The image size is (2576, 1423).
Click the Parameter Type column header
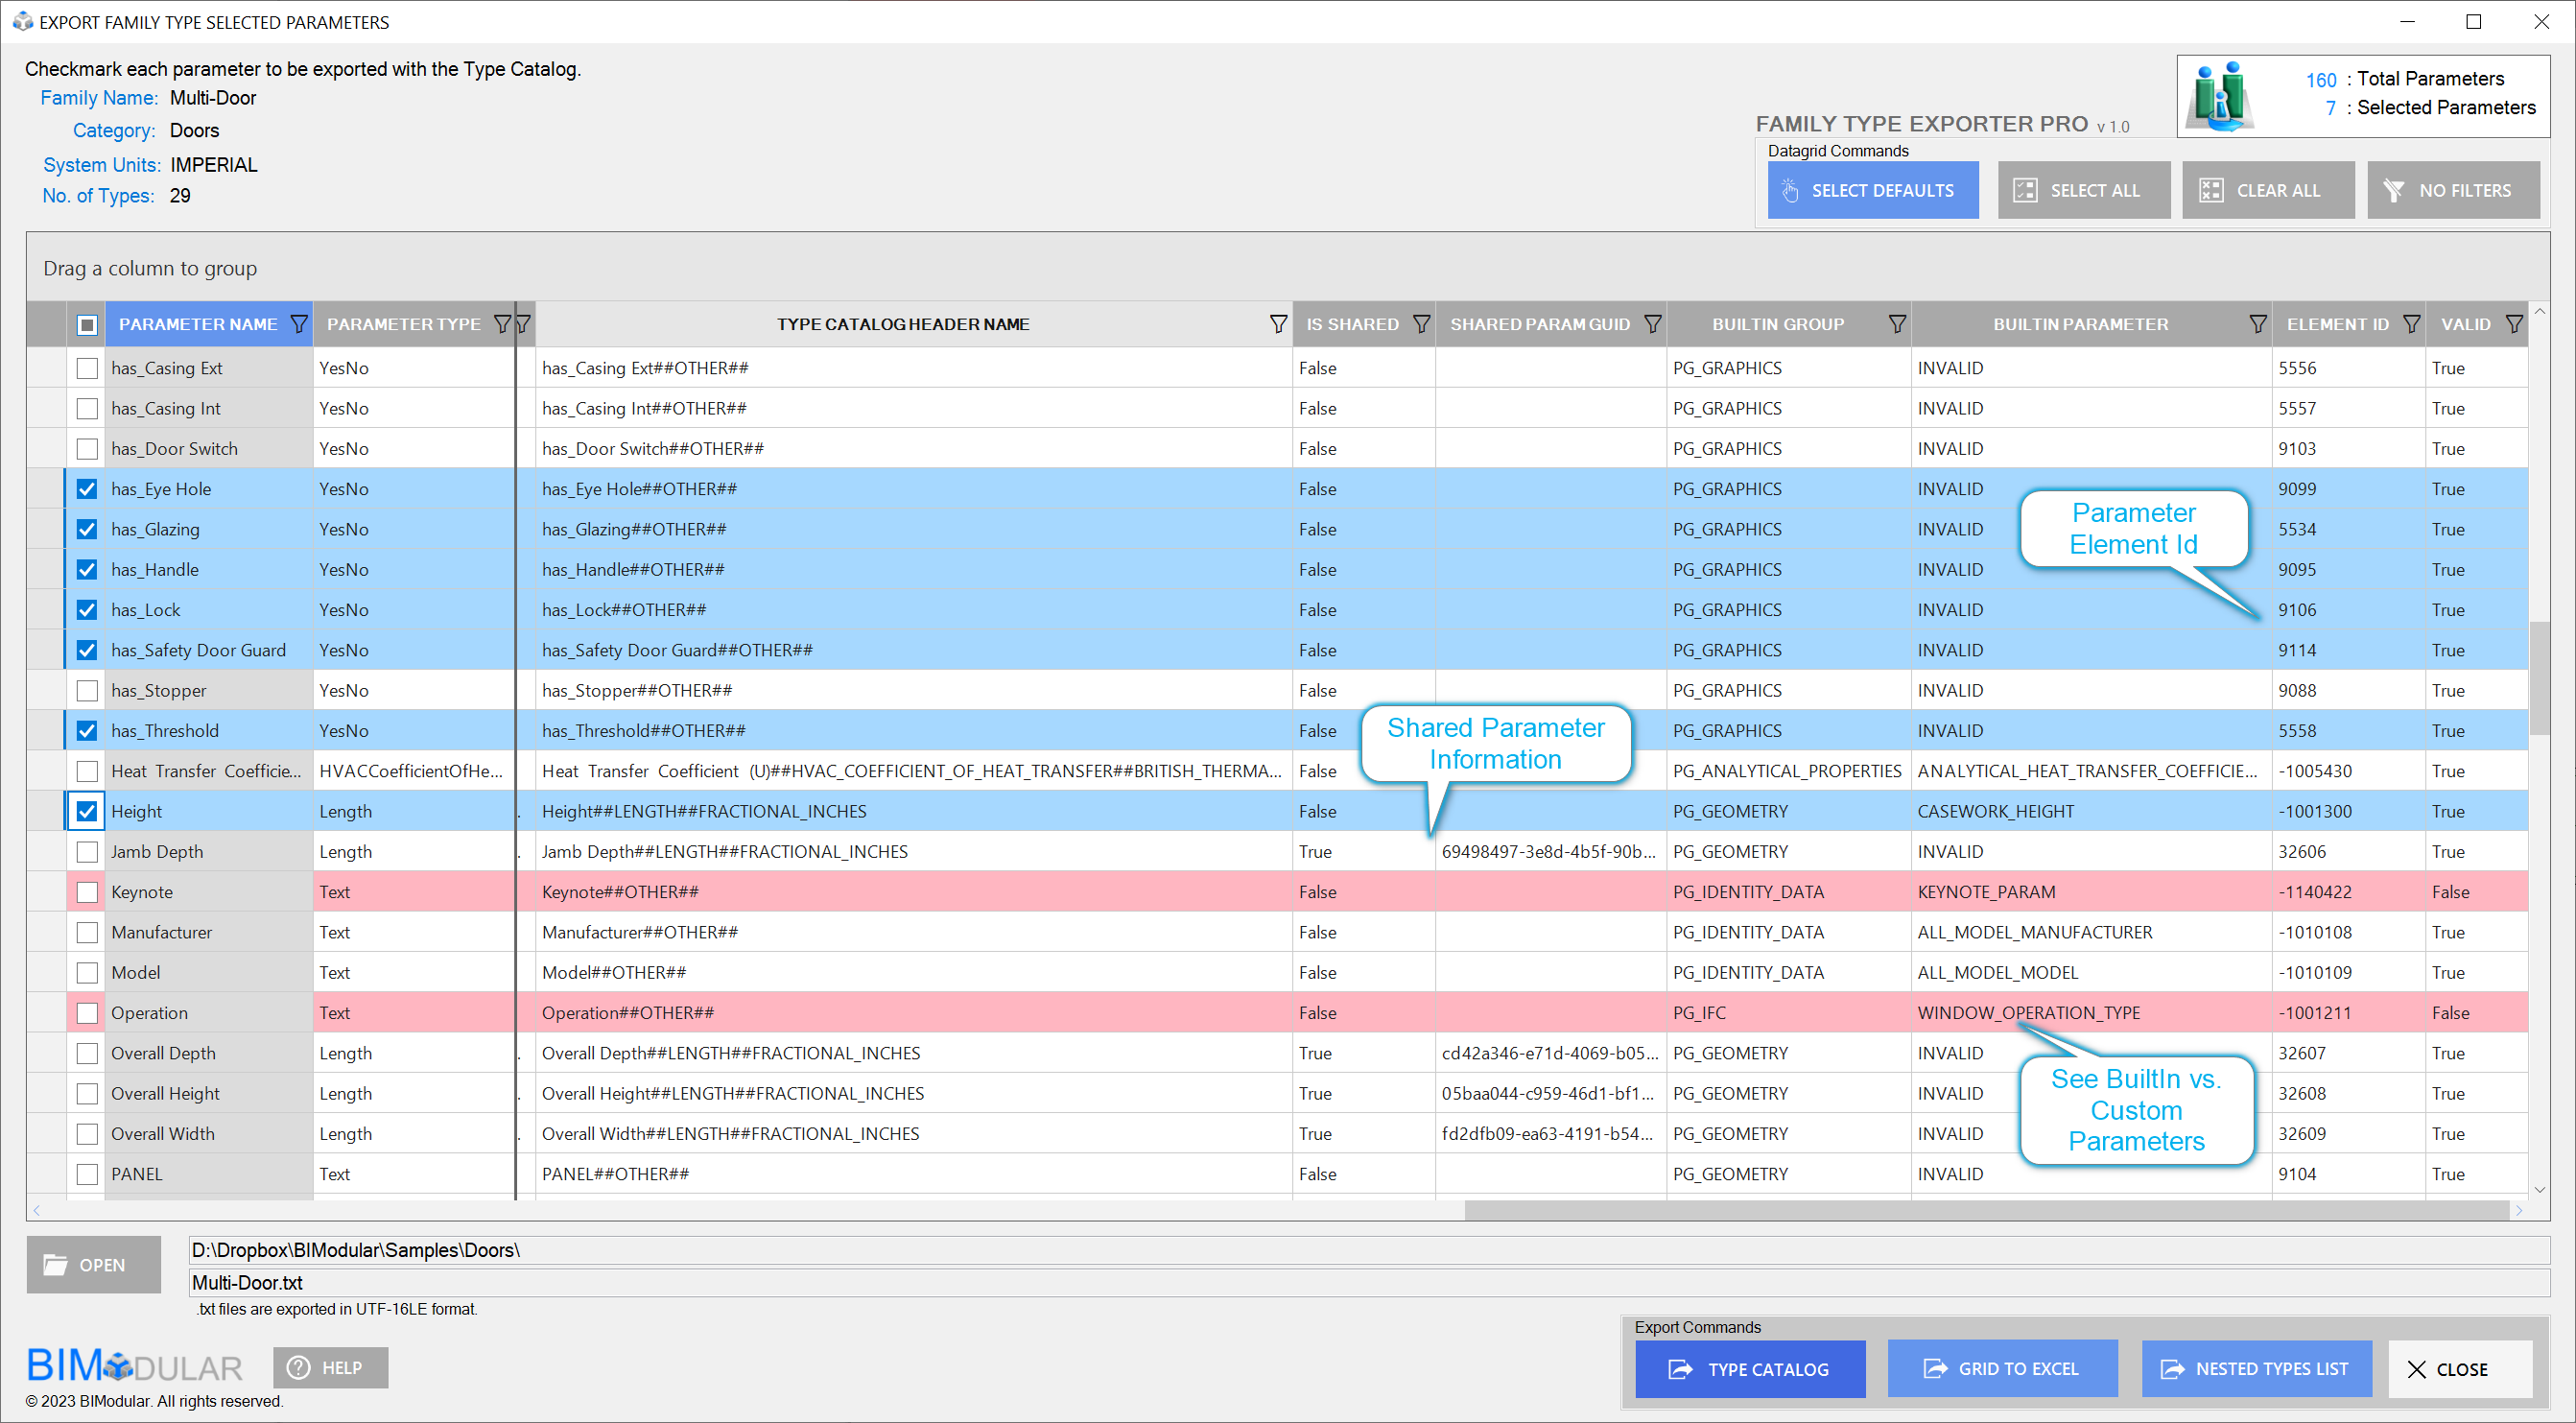403,324
